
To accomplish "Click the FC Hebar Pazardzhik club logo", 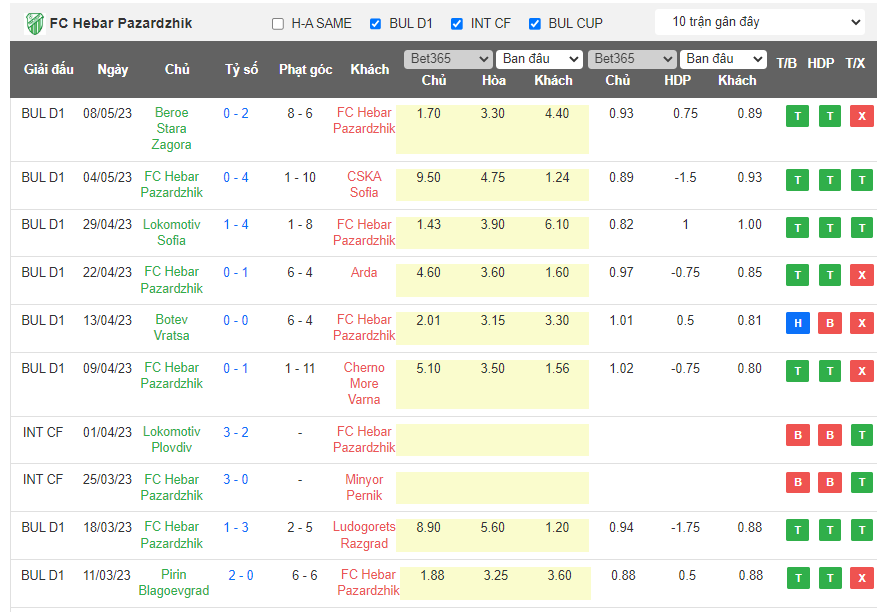I will [35, 22].
